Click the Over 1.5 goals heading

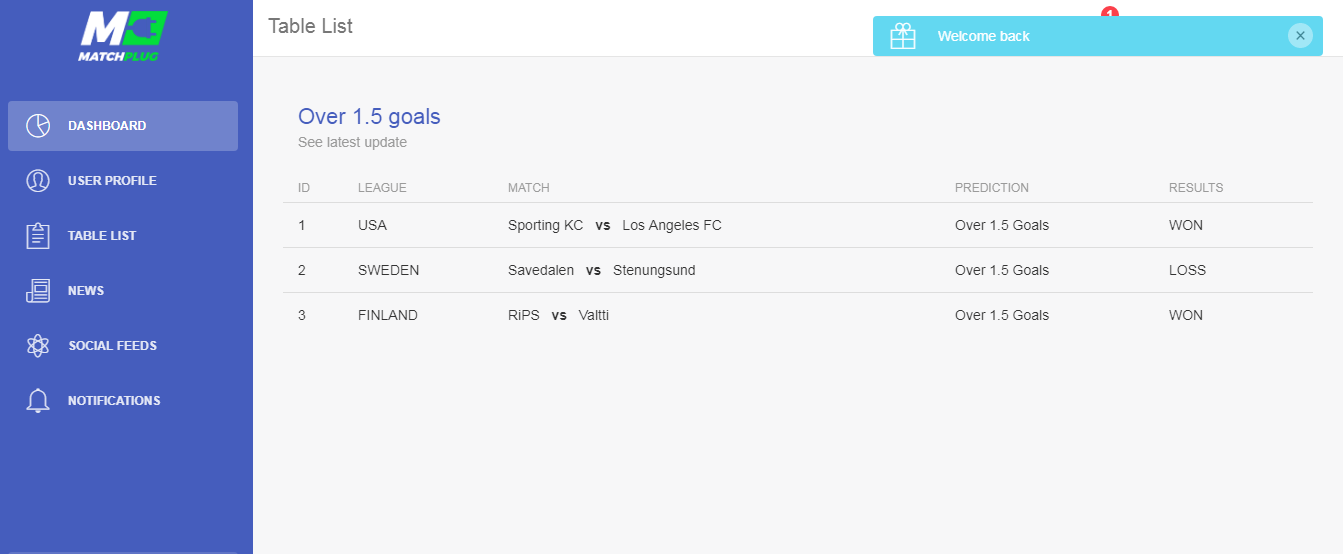click(369, 116)
